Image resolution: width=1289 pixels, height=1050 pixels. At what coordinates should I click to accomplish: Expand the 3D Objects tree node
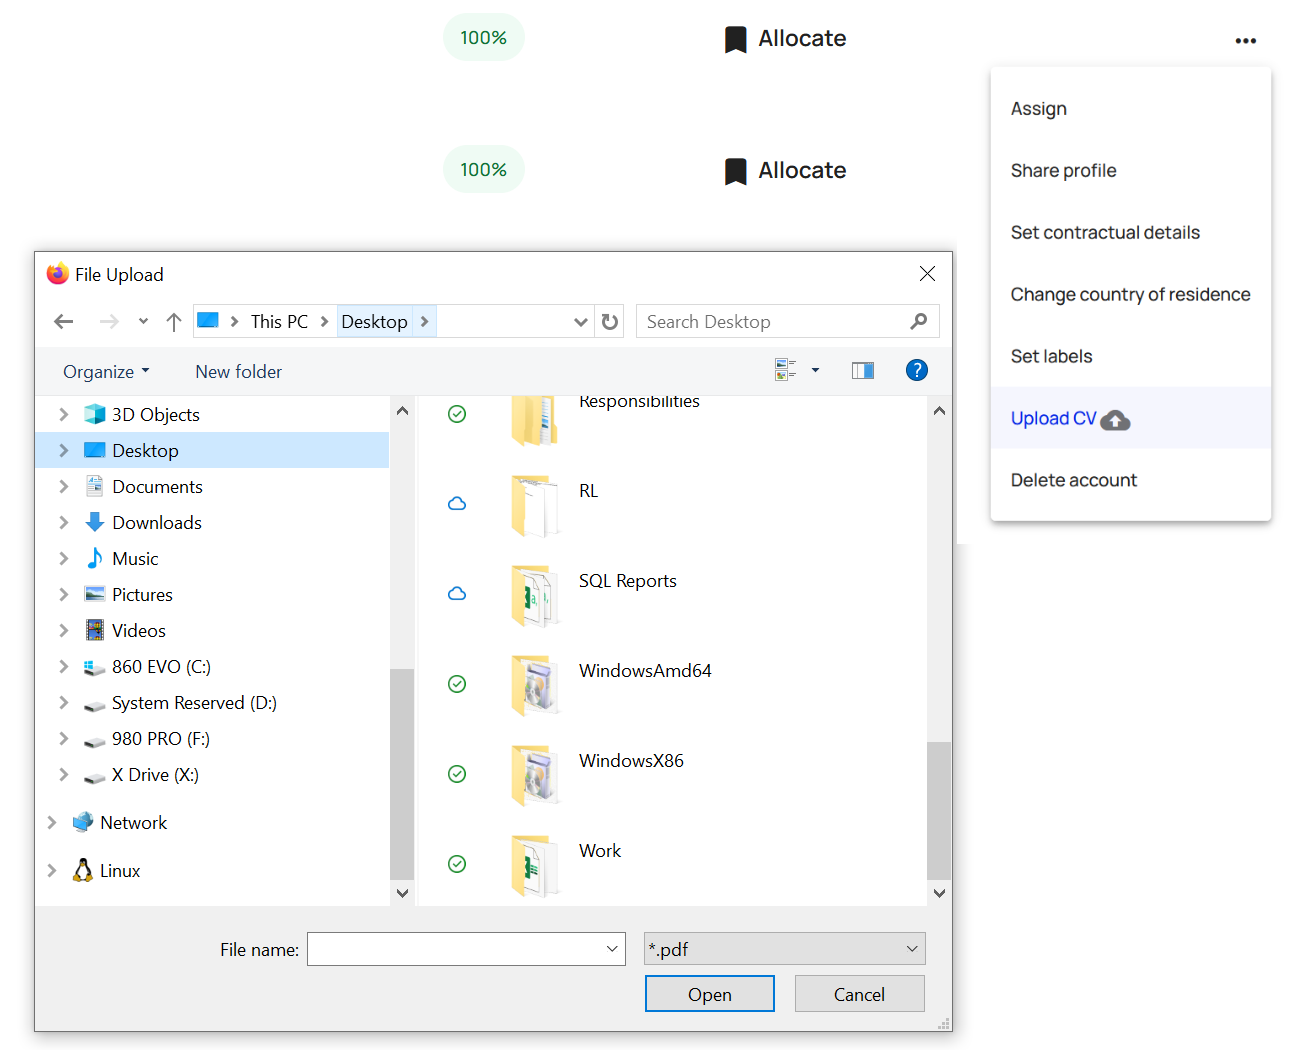point(64,414)
